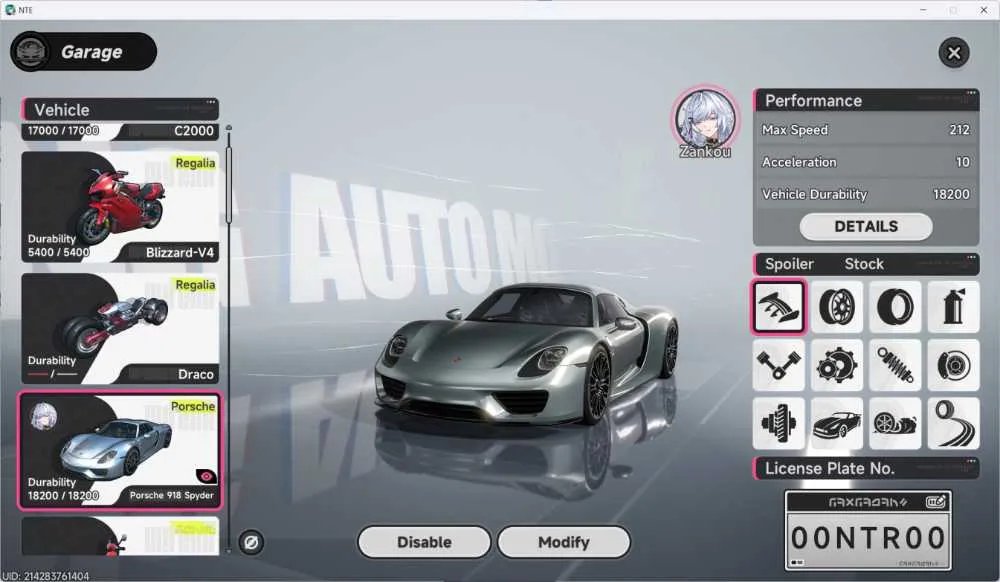Click the circular slash icon below vehicle list
This screenshot has height=582, width=1000.
pos(251,542)
